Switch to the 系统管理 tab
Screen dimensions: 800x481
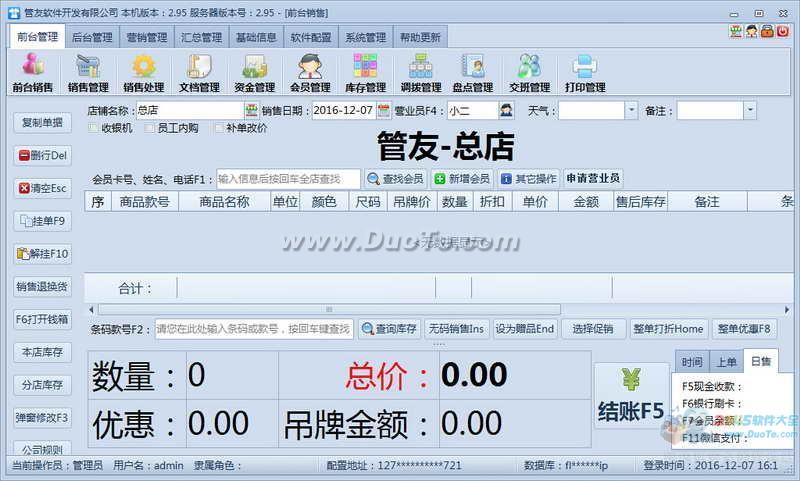point(366,37)
